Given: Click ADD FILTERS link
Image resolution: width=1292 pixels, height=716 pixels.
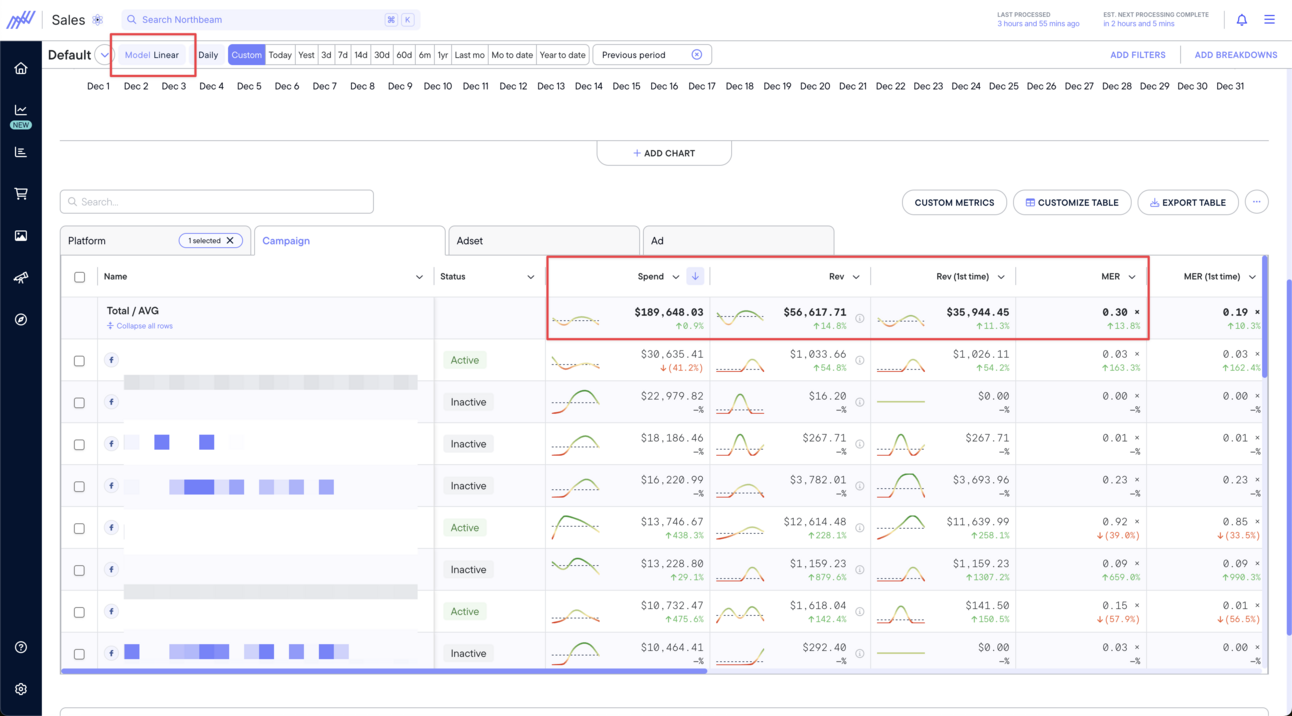Looking at the screenshot, I should (1137, 55).
